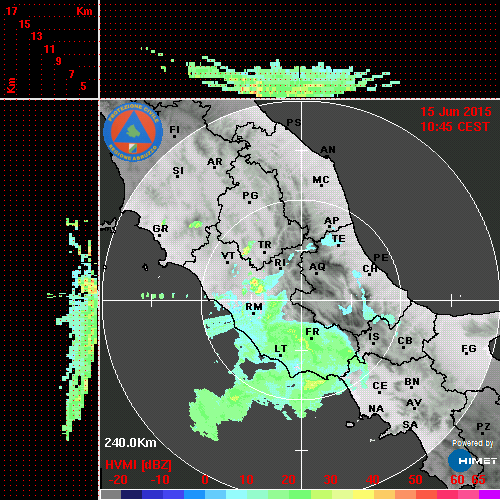Click the Protezione Civile Abruzzo logo
Image resolution: width=500 pixels, height=500 pixels.
(x=133, y=132)
